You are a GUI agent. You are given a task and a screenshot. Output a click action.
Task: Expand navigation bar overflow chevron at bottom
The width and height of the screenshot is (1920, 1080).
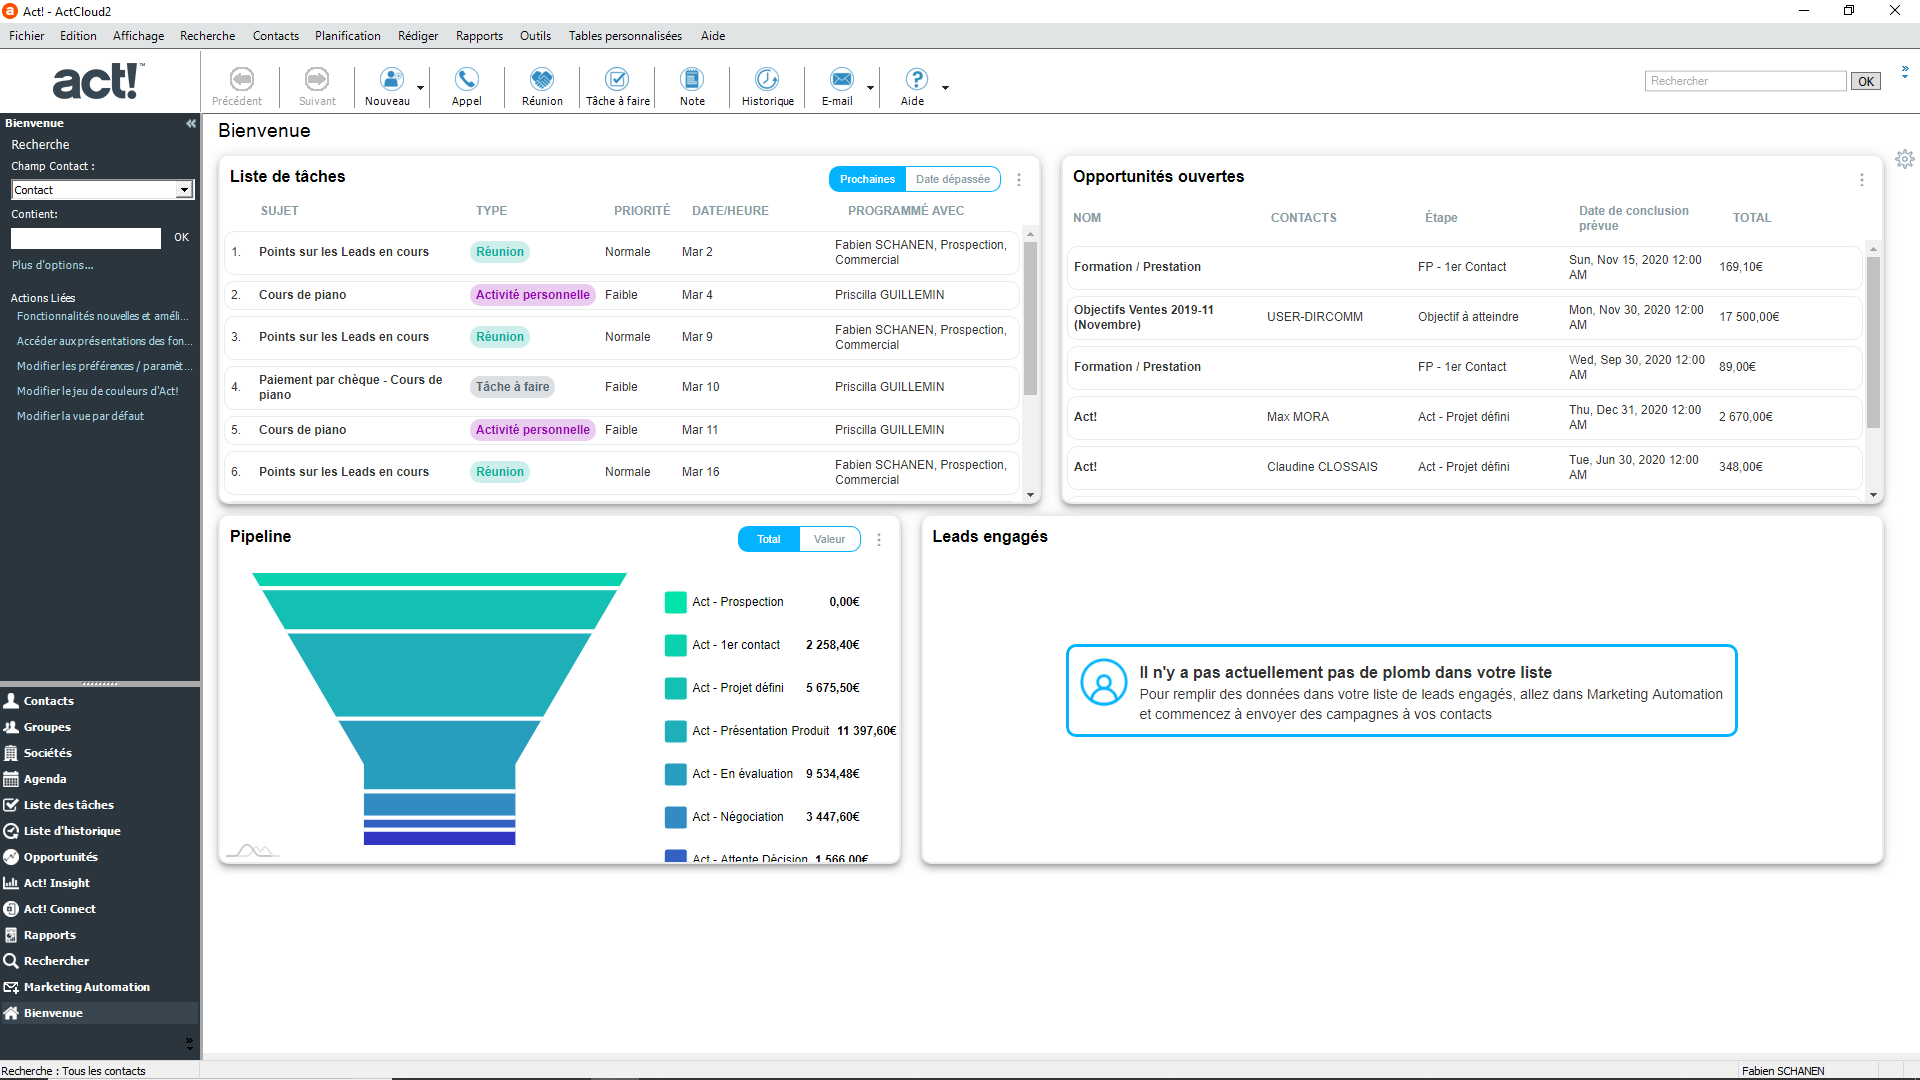point(190,1043)
